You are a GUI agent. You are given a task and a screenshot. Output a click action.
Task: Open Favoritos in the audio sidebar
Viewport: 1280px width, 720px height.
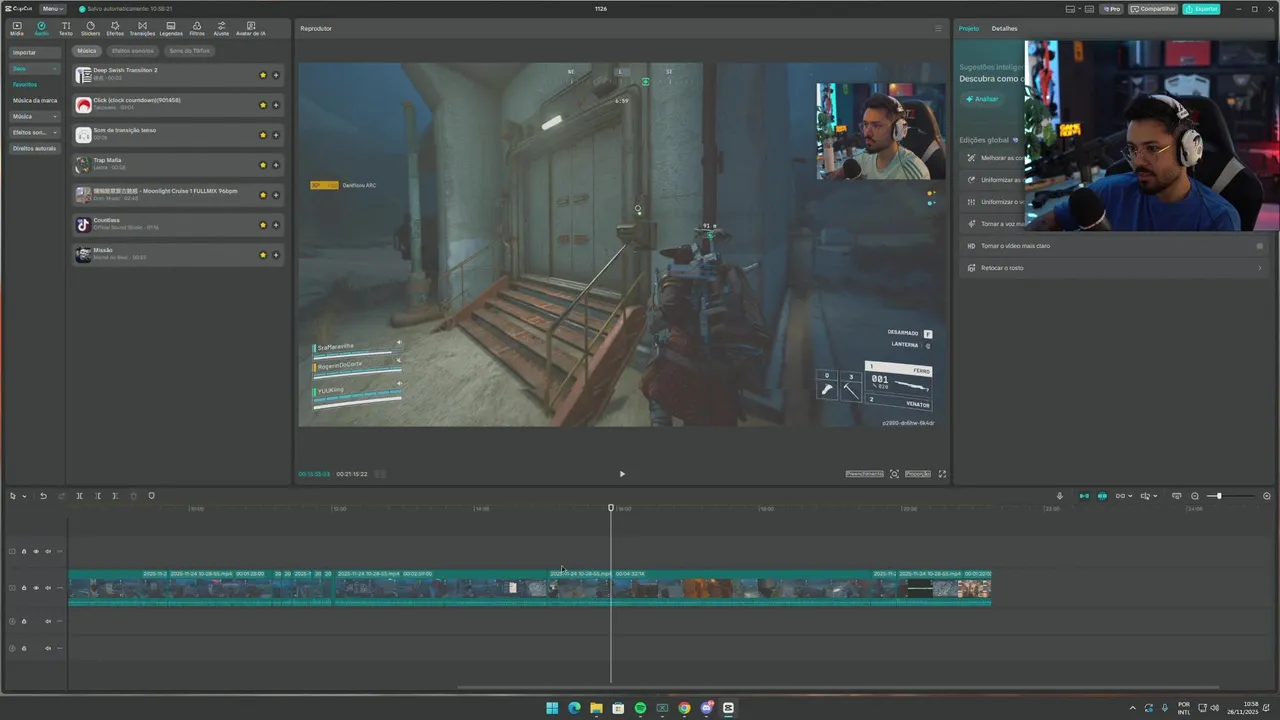tap(25, 84)
